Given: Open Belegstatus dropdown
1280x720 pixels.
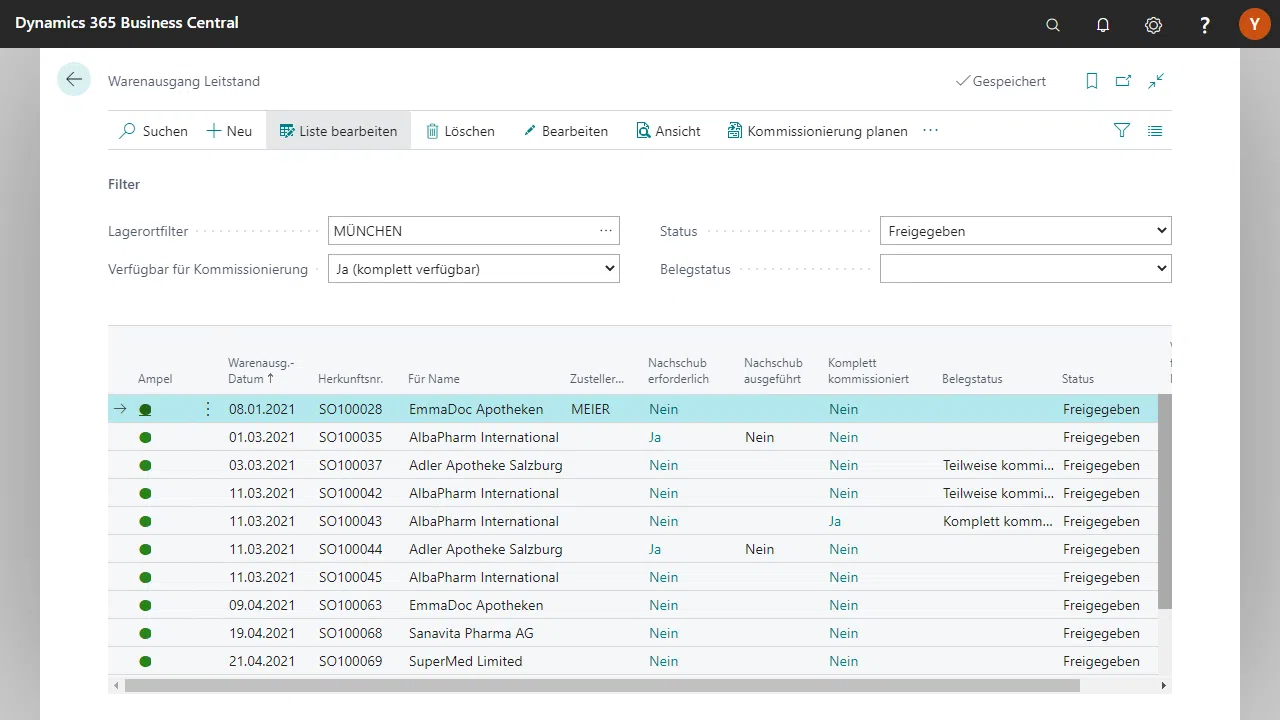Looking at the screenshot, I should pos(1025,269).
